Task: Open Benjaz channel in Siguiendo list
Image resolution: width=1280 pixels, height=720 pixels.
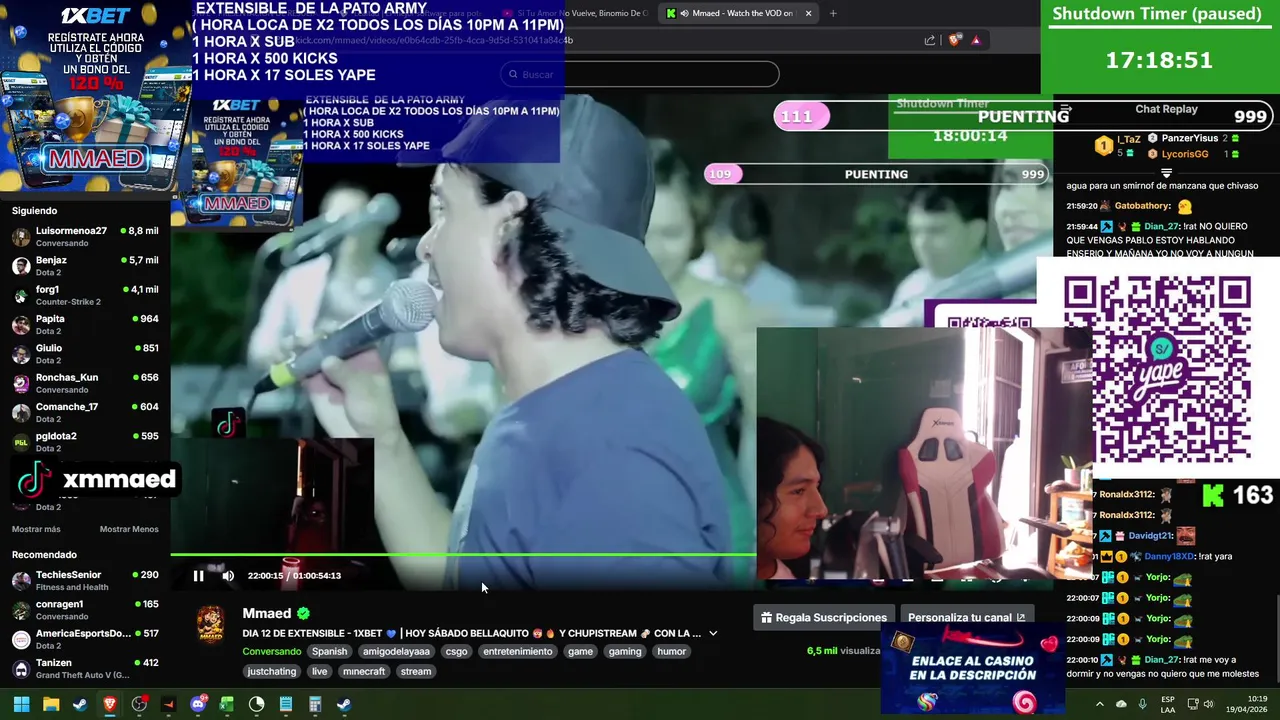Action: [85, 266]
